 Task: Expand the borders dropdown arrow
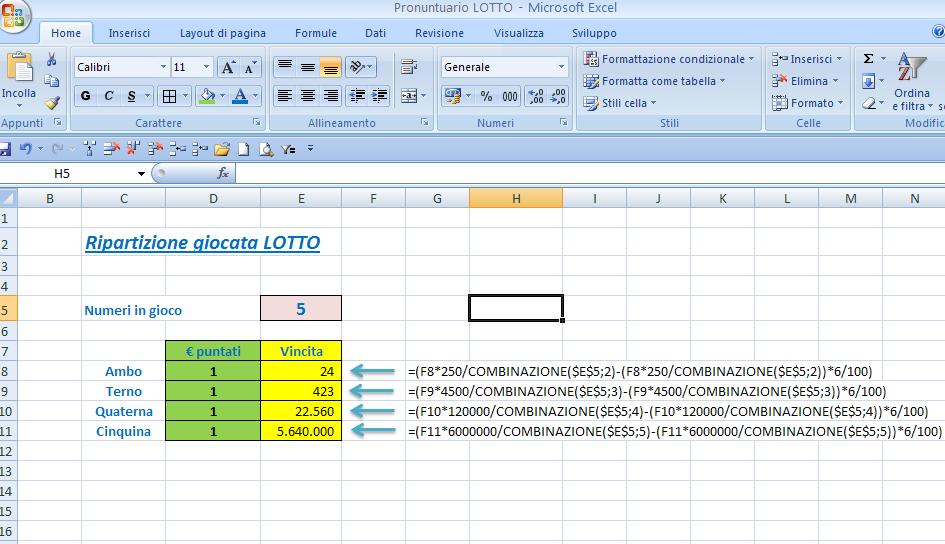coord(185,96)
